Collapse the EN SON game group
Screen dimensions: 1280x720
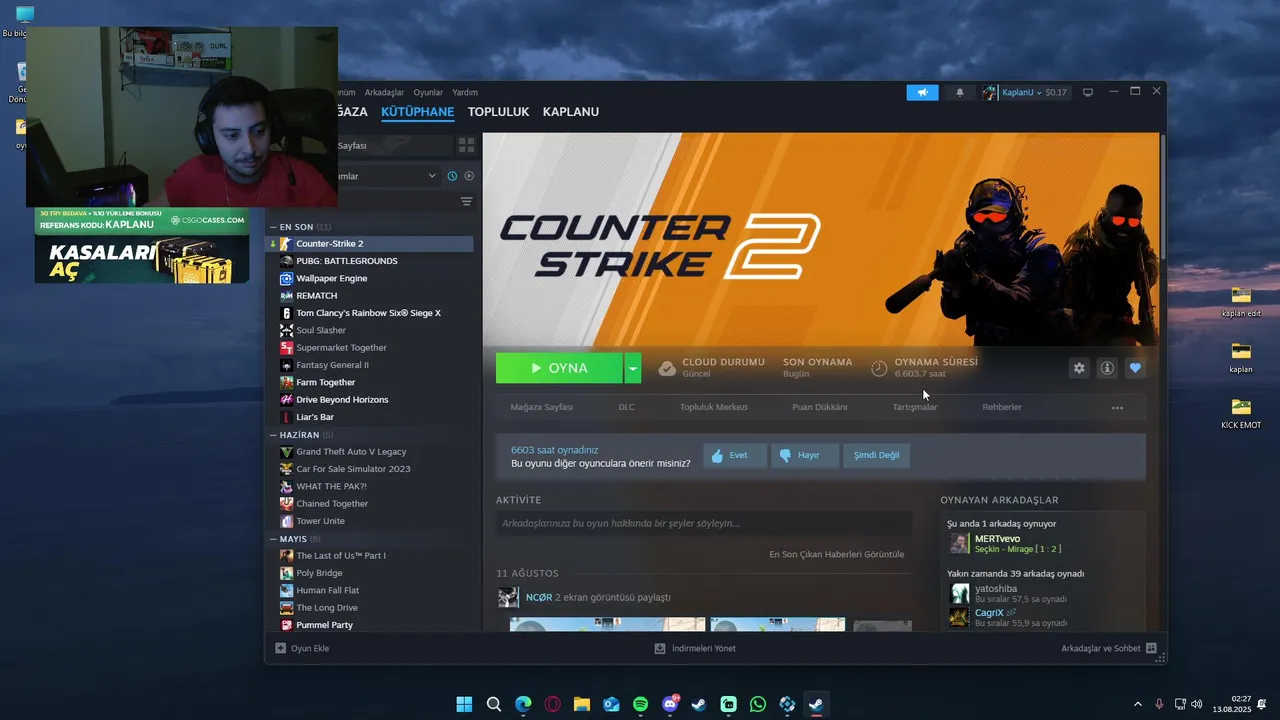point(272,227)
